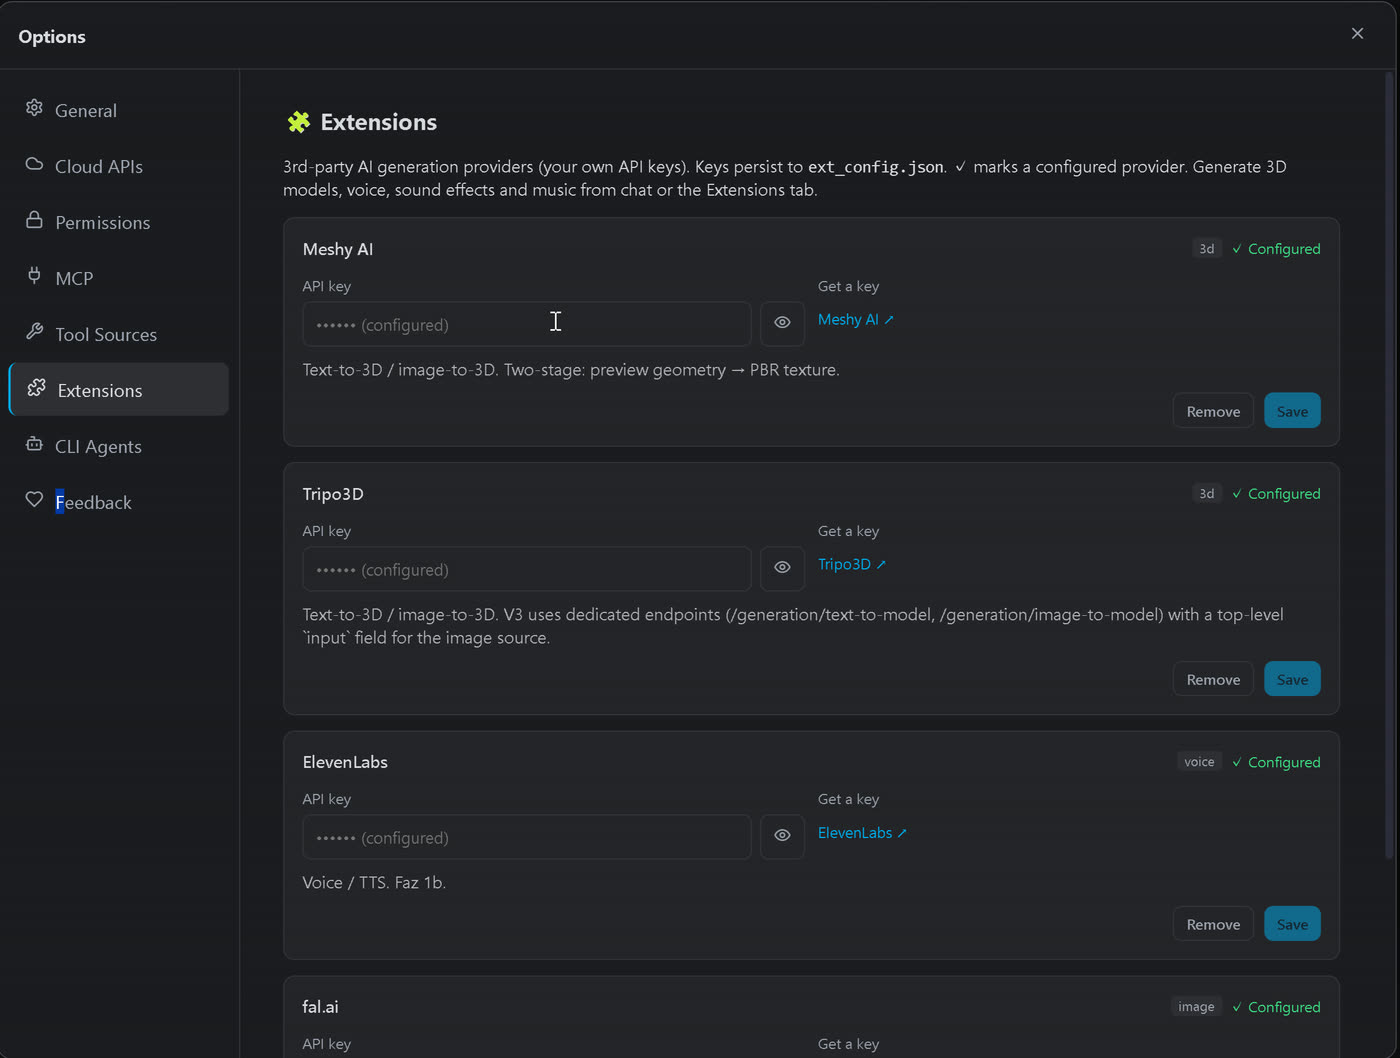
Task: Click the vertical scrollbar of the Options dialog
Action: (1389, 465)
